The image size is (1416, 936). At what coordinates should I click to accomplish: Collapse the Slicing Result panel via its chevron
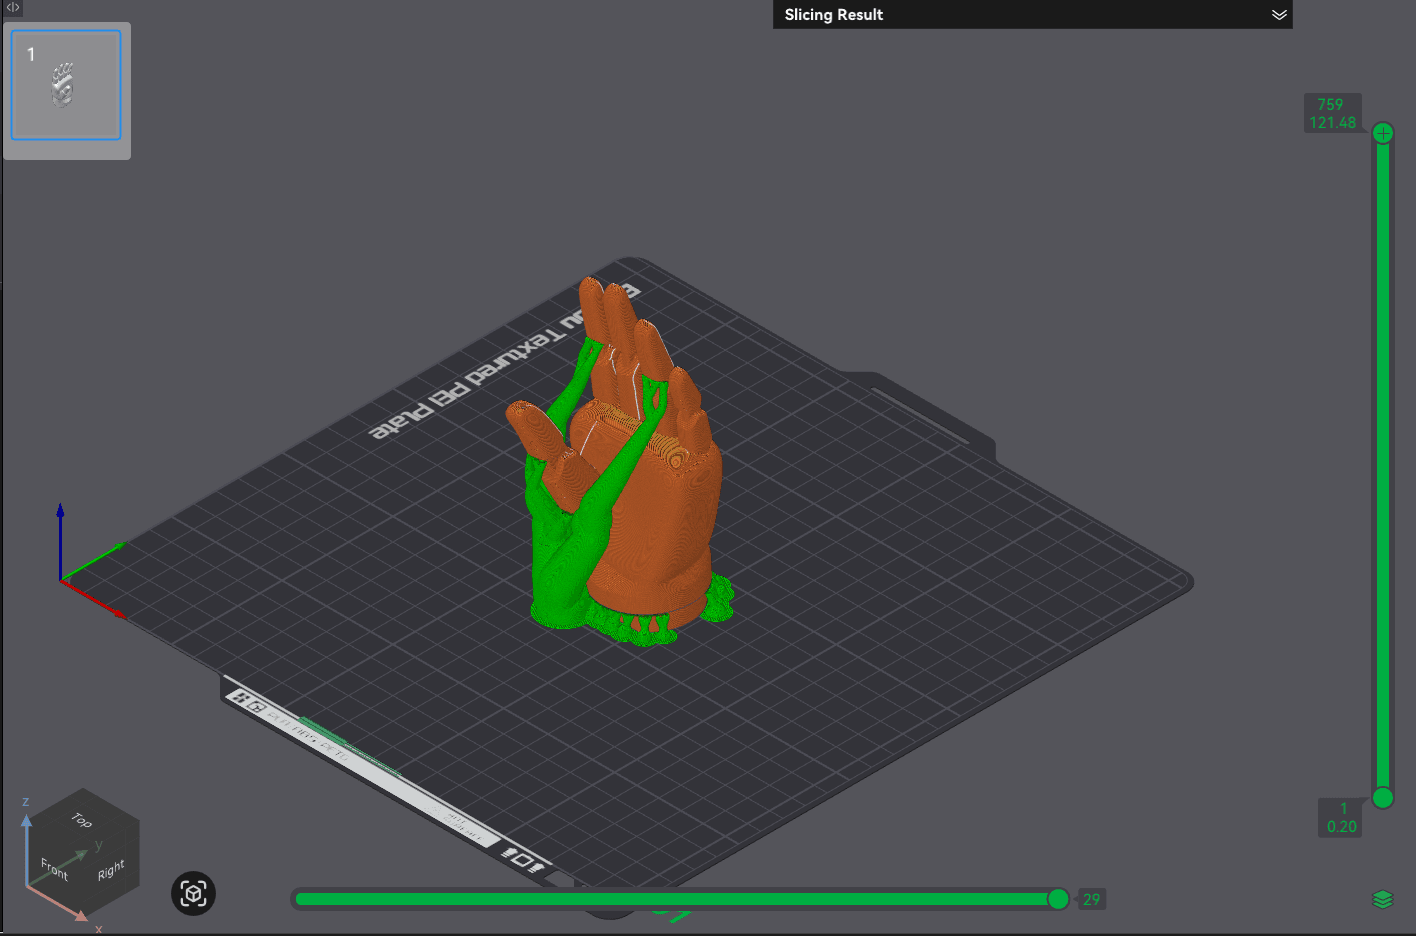[x=1279, y=15]
